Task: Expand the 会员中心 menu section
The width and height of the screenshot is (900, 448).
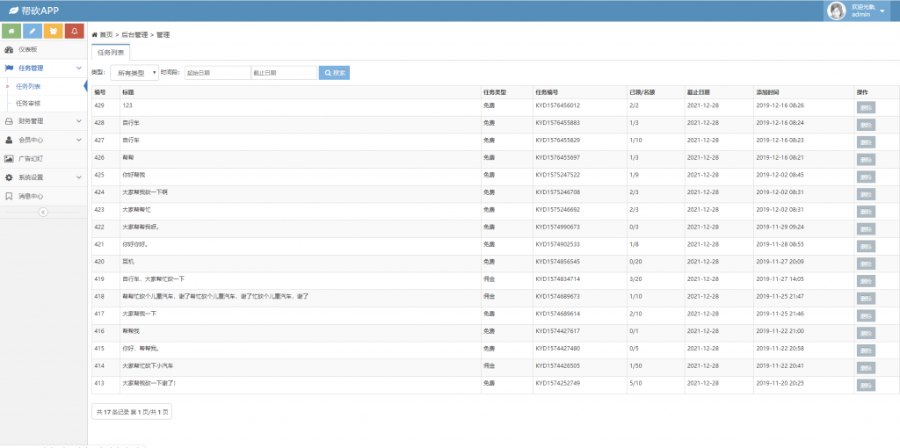Action: pyautogui.click(x=79, y=140)
